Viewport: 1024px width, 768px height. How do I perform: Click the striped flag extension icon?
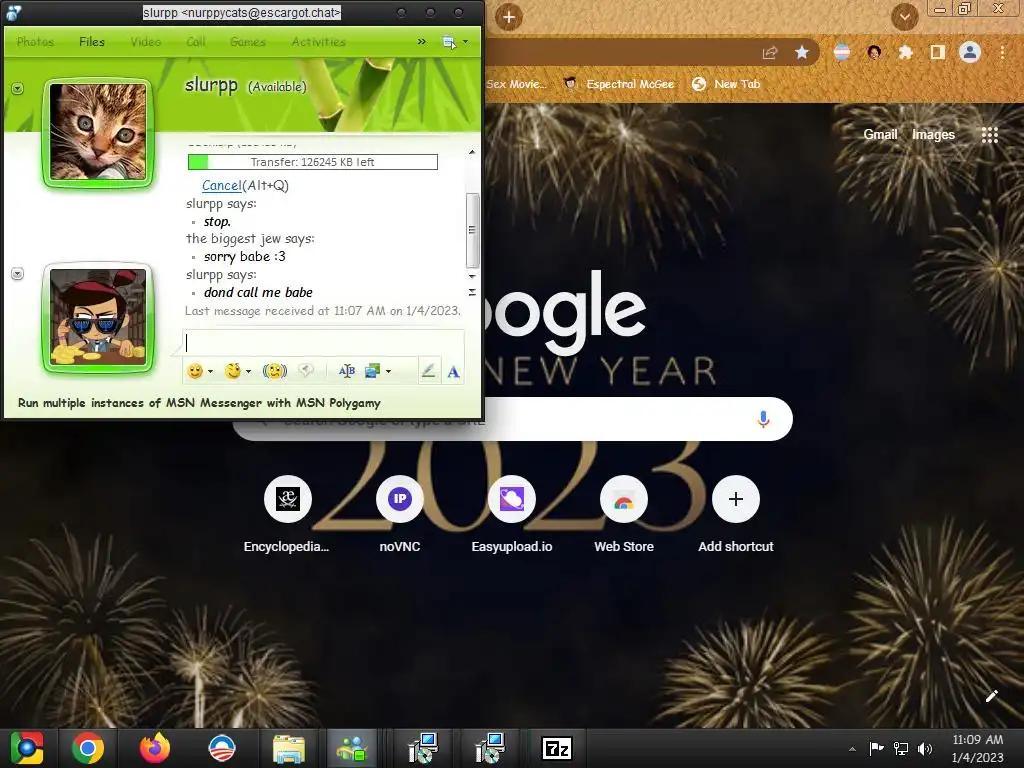tap(842, 52)
